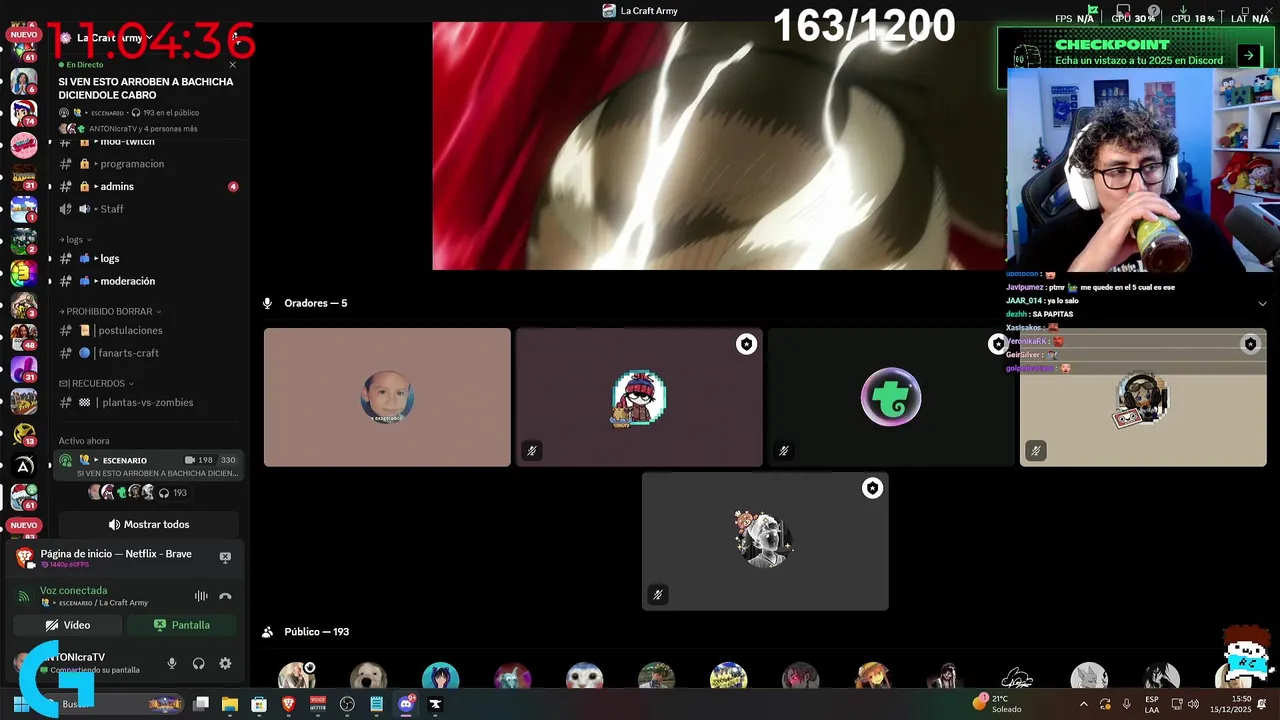1280x720 pixels.
Task: Show hidden system tray icons
Action: 1083,704
